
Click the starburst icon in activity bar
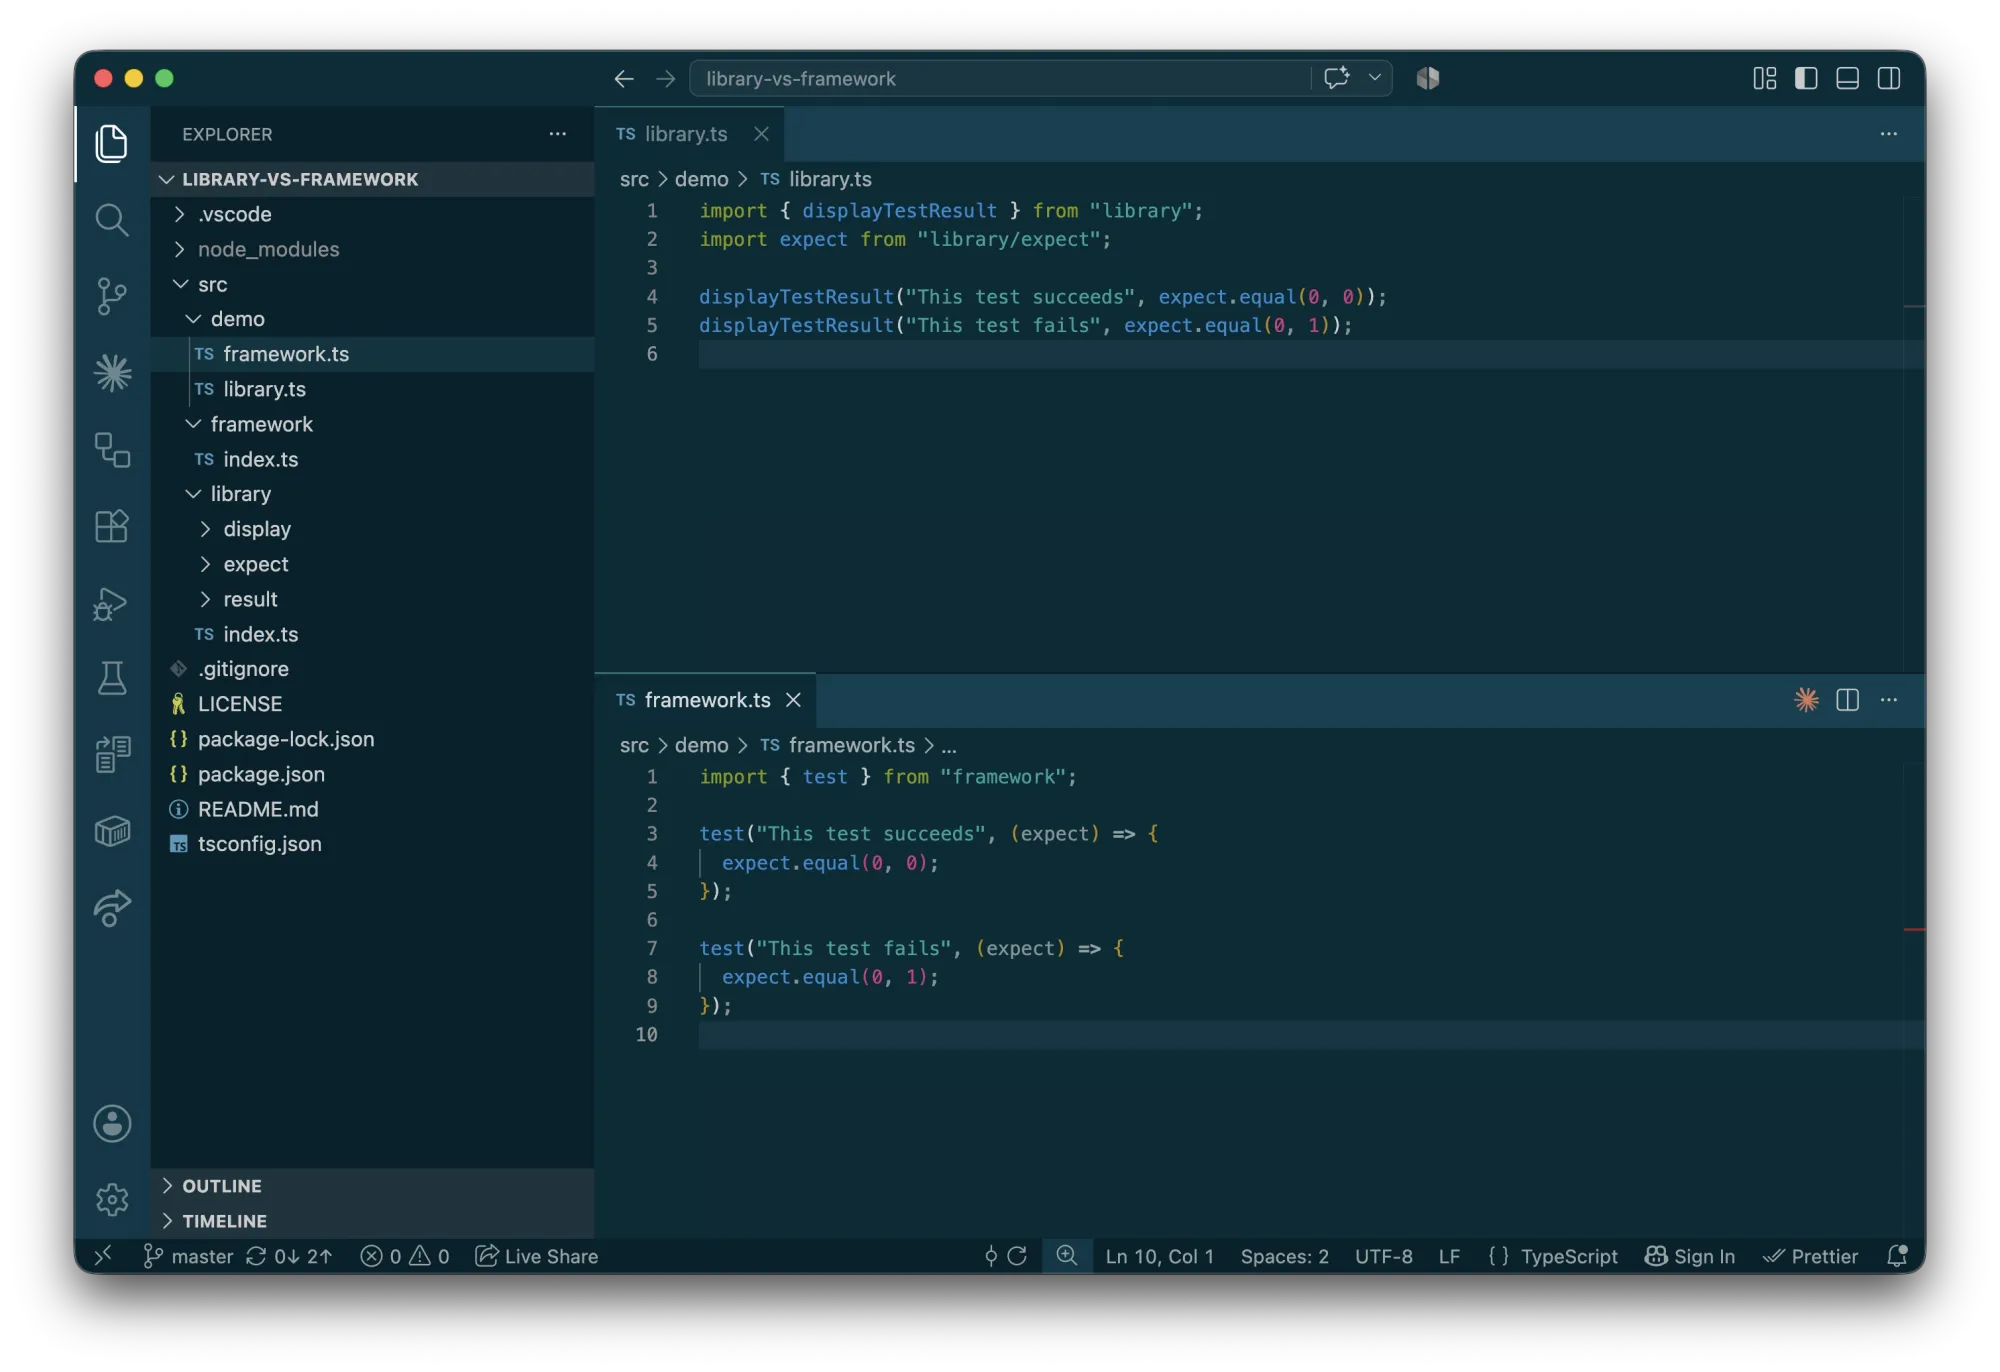(112, 373)
